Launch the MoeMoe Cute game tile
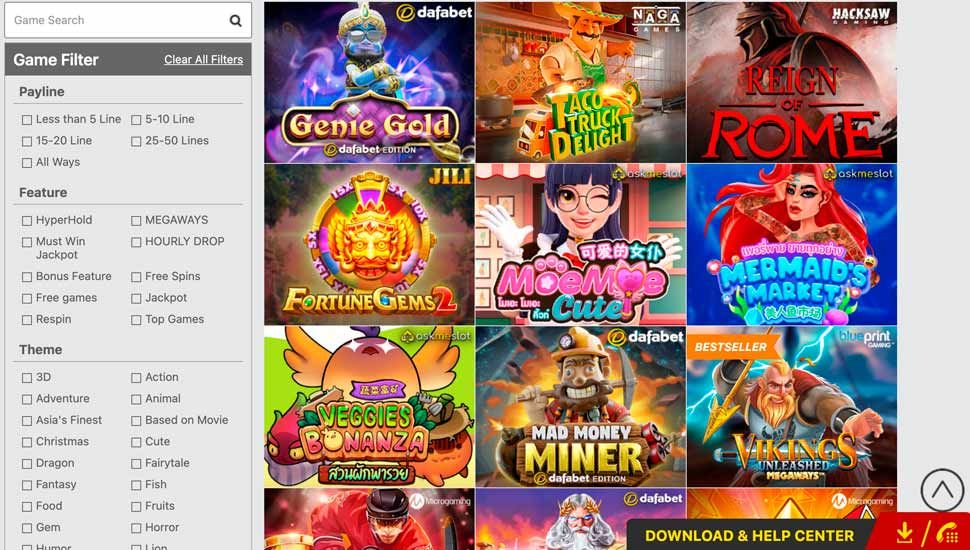 [x=581, y=244]
